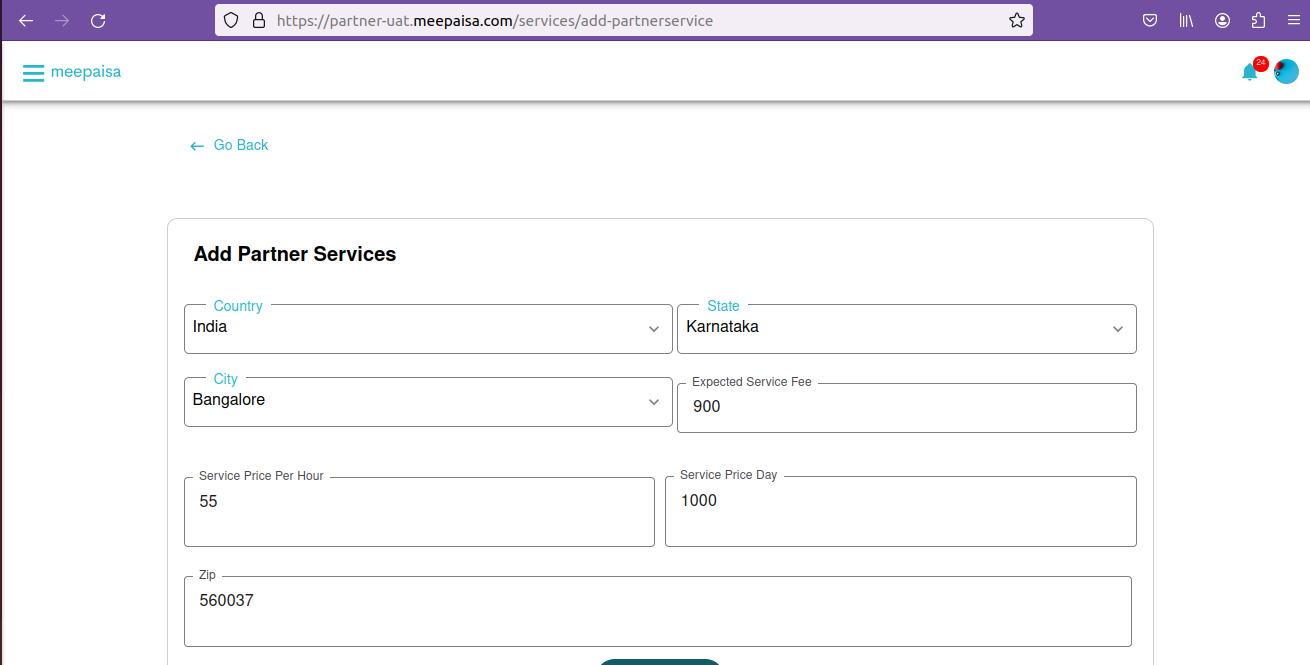Bookmark this page with the star
The width and height of the screenshot is (1310, 665).
point(1016,20)
